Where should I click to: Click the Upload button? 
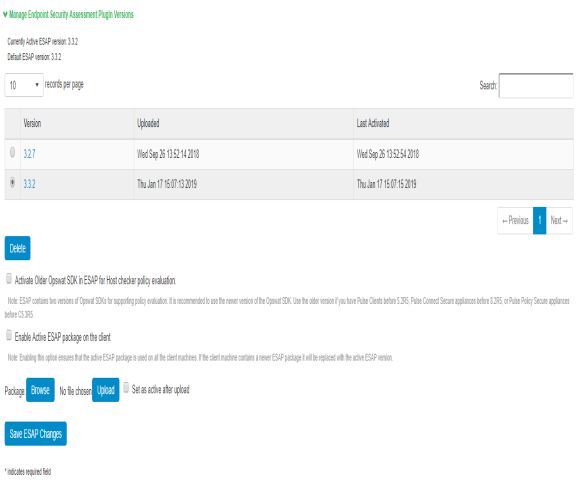(106, 390)
